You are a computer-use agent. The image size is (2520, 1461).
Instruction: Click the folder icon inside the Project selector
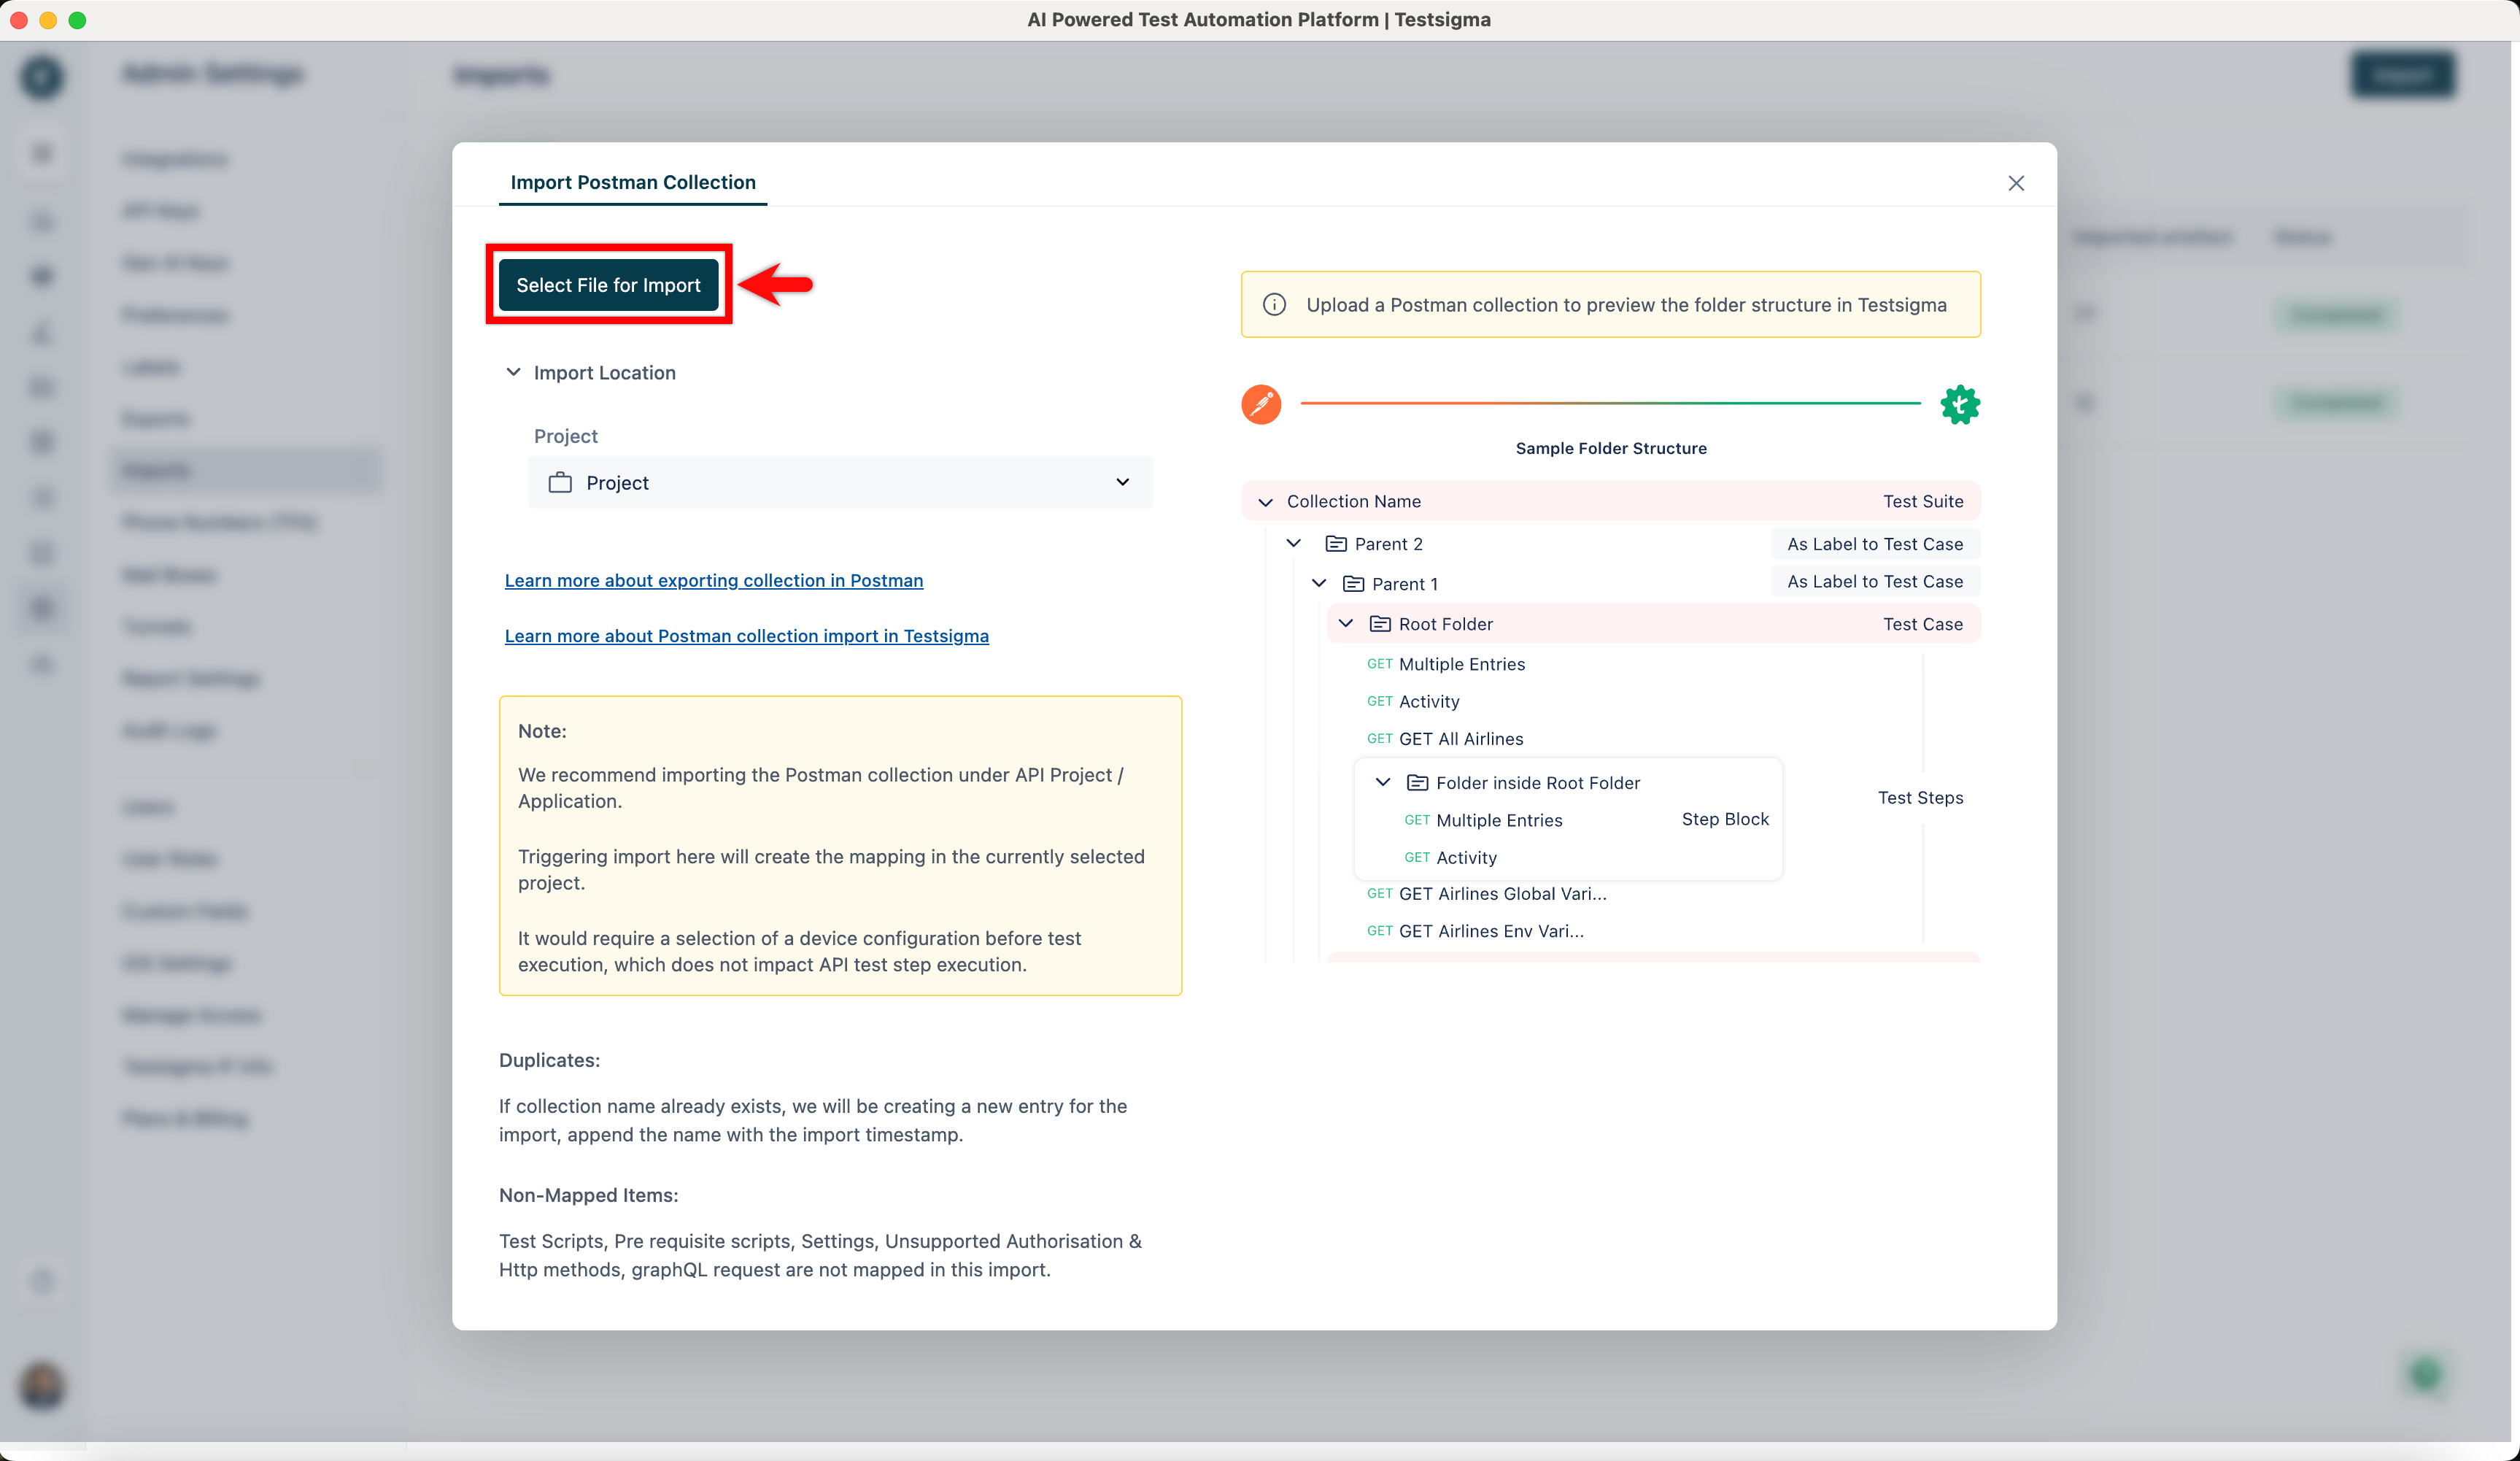pos(562,482)
